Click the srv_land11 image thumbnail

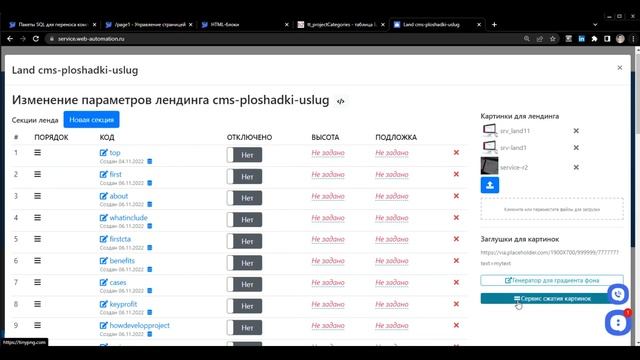[489, 131]
